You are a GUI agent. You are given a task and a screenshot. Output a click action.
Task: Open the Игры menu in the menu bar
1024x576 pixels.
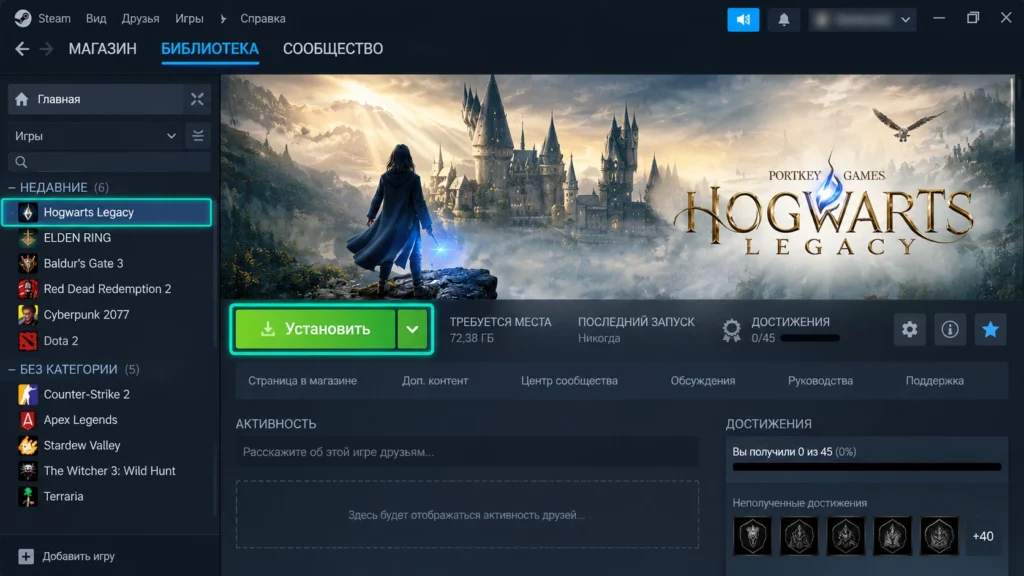click(x=189, y=18)
